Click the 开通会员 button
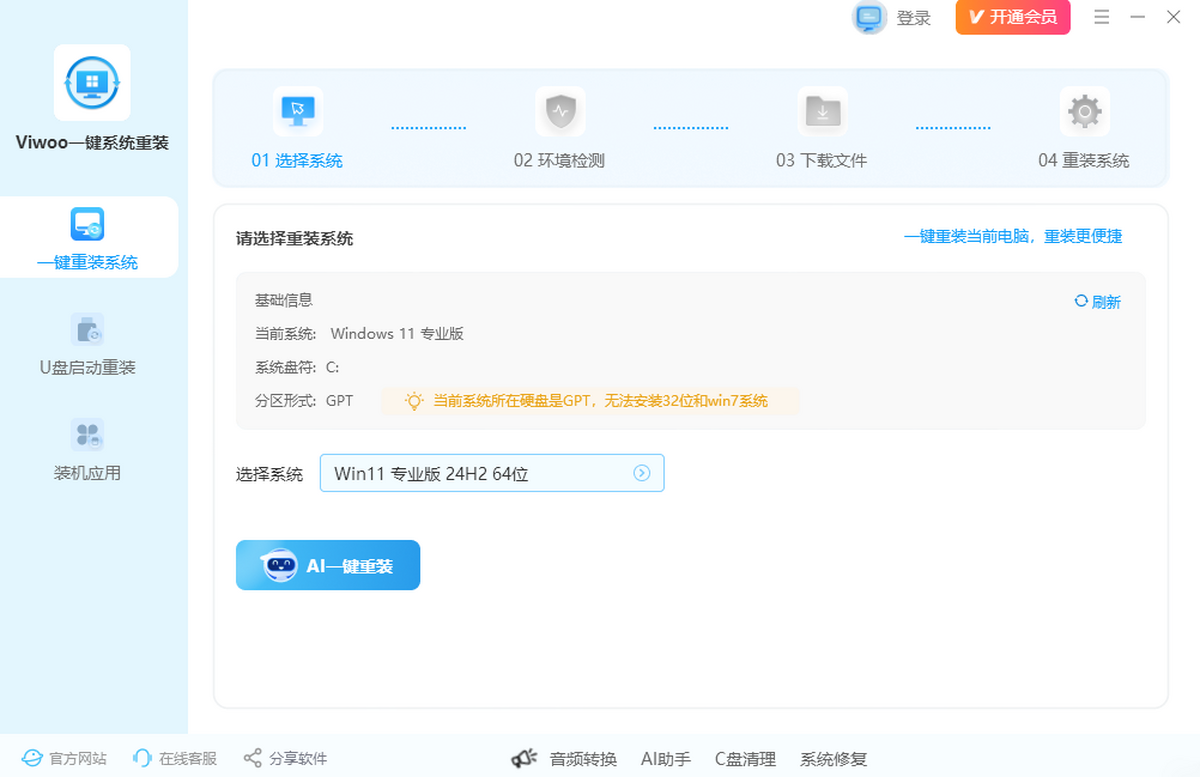Viewport: 1200px width, 777px height. (x=1013, y=17)
